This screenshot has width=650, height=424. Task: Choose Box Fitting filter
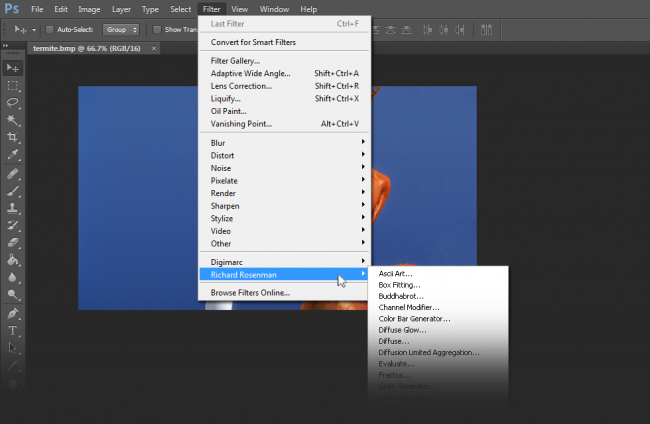(x=438, y=285)
